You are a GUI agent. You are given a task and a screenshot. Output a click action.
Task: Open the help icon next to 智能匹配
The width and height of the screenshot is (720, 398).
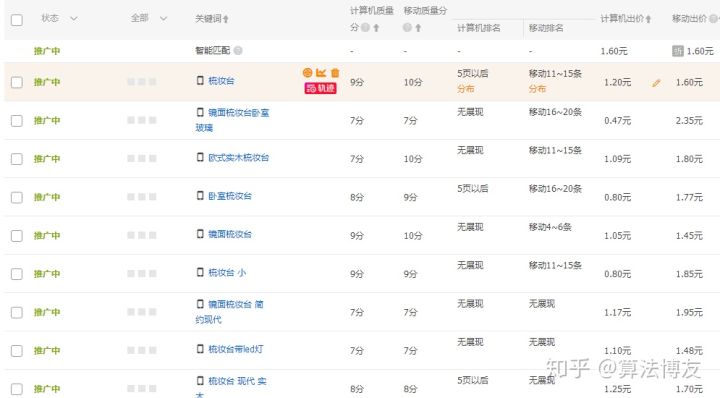click(x=238, y=50)
